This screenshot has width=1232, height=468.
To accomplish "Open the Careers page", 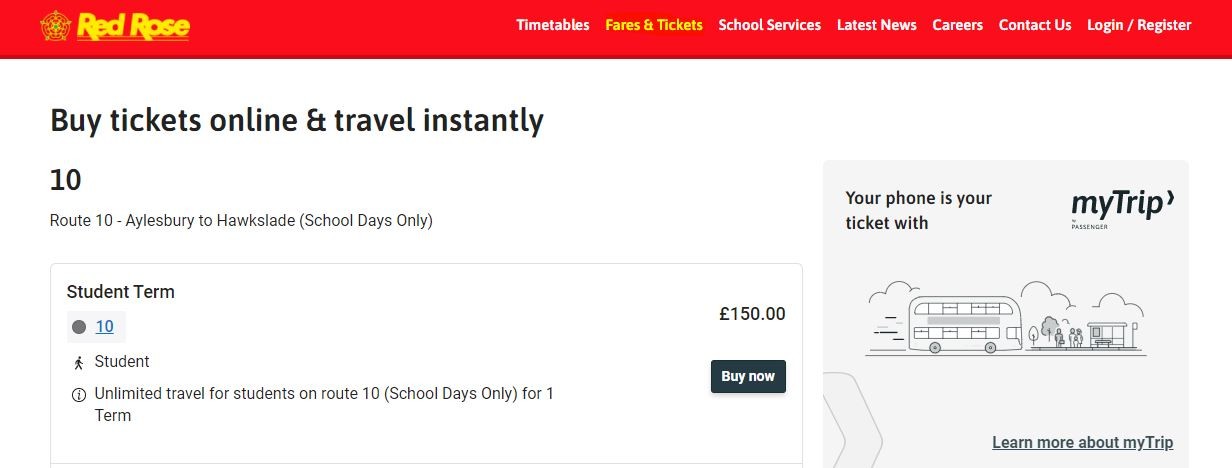I will (x=957, y=25).
